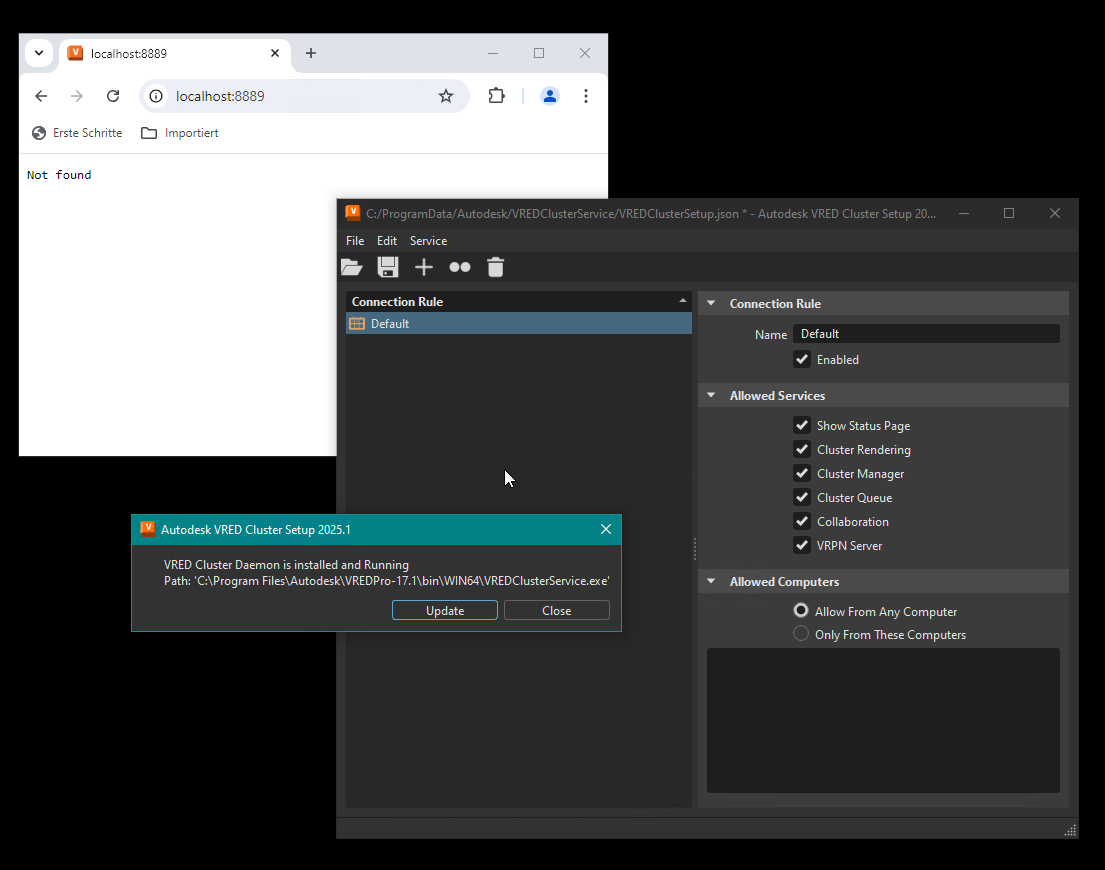Open the Importiert bookmarks folder
The image size is (1105, 870).
[180, 132]
